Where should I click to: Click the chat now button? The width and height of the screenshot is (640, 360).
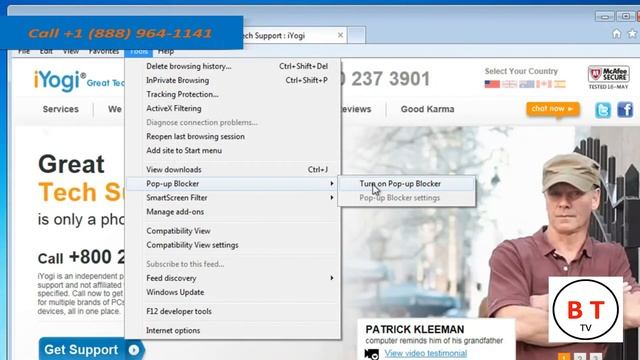click(x=553, y=109)
